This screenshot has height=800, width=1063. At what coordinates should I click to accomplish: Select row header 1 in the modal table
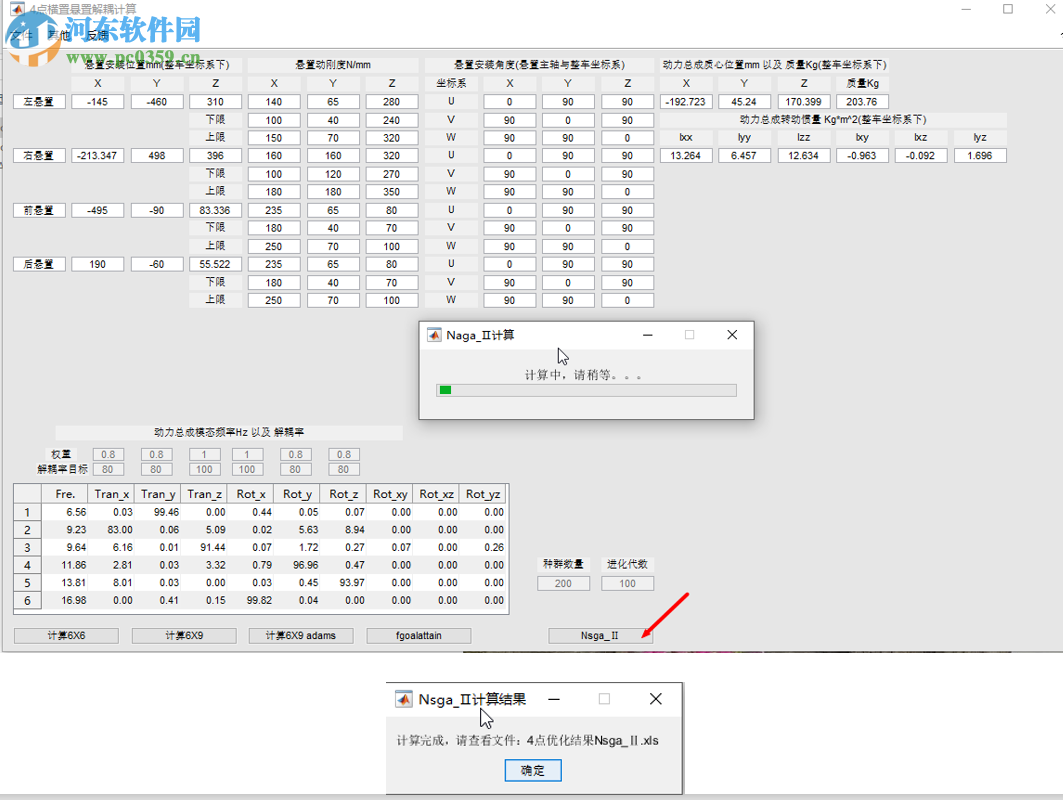tap(27, 513)
